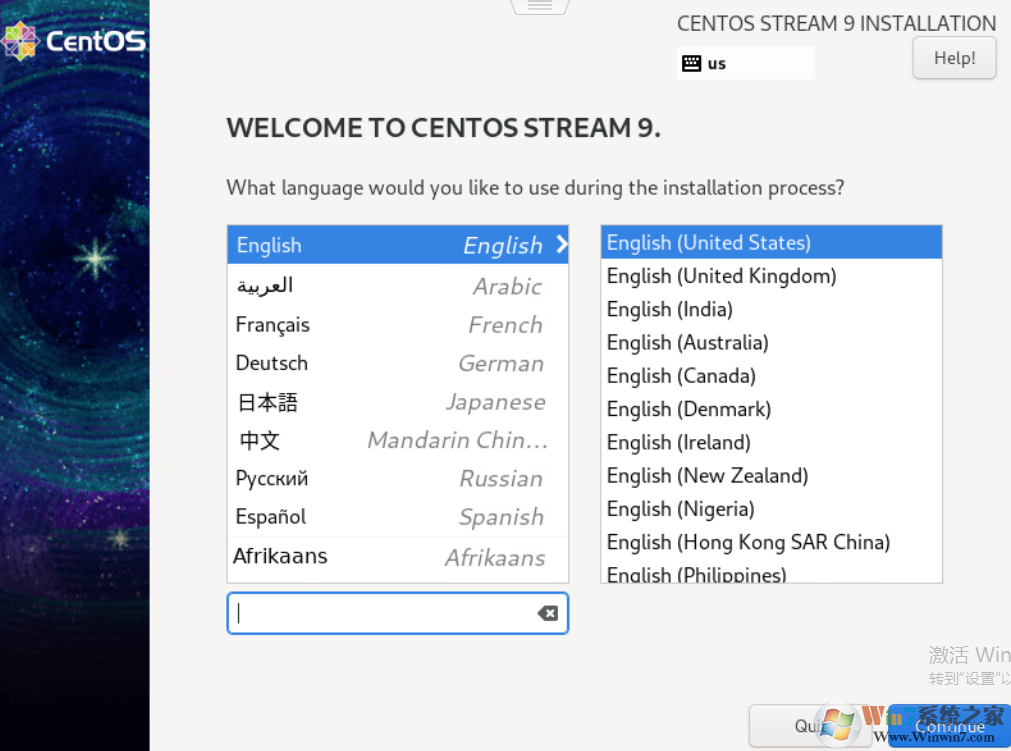
Task: Clear the language search field with backspace icon
Action: point(547,613)
